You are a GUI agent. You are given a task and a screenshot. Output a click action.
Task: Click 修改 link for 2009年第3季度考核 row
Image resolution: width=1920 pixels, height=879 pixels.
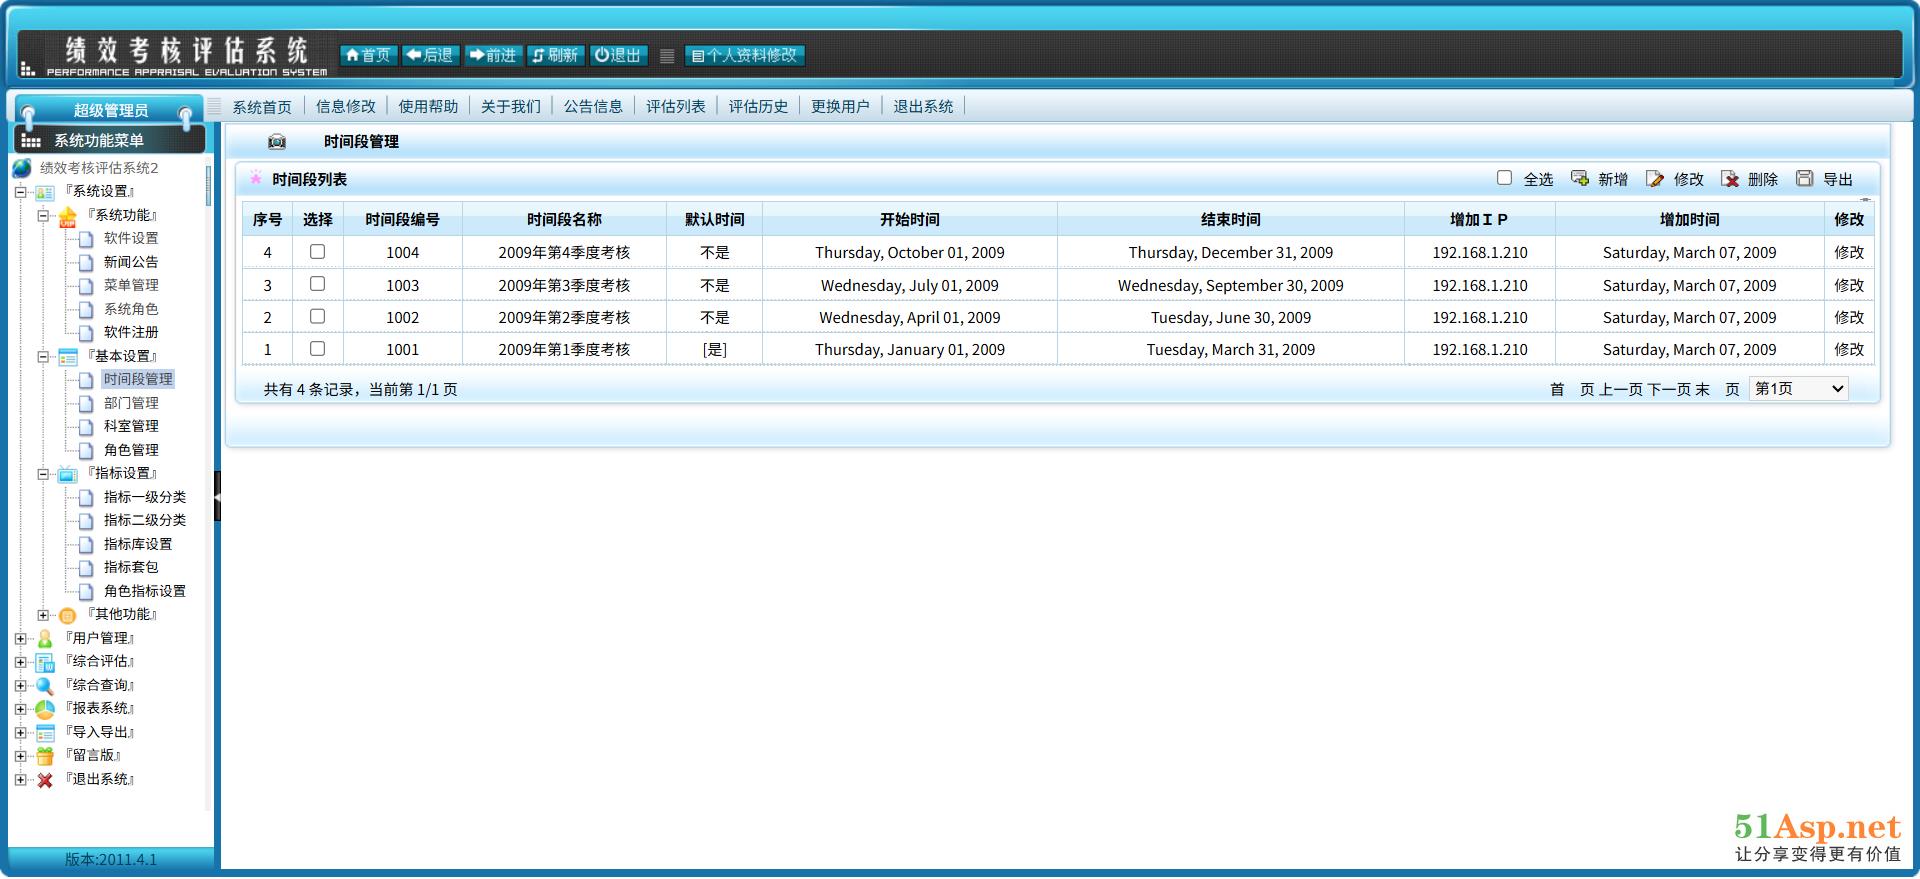pyautogui.click(x=1848, y=285)
